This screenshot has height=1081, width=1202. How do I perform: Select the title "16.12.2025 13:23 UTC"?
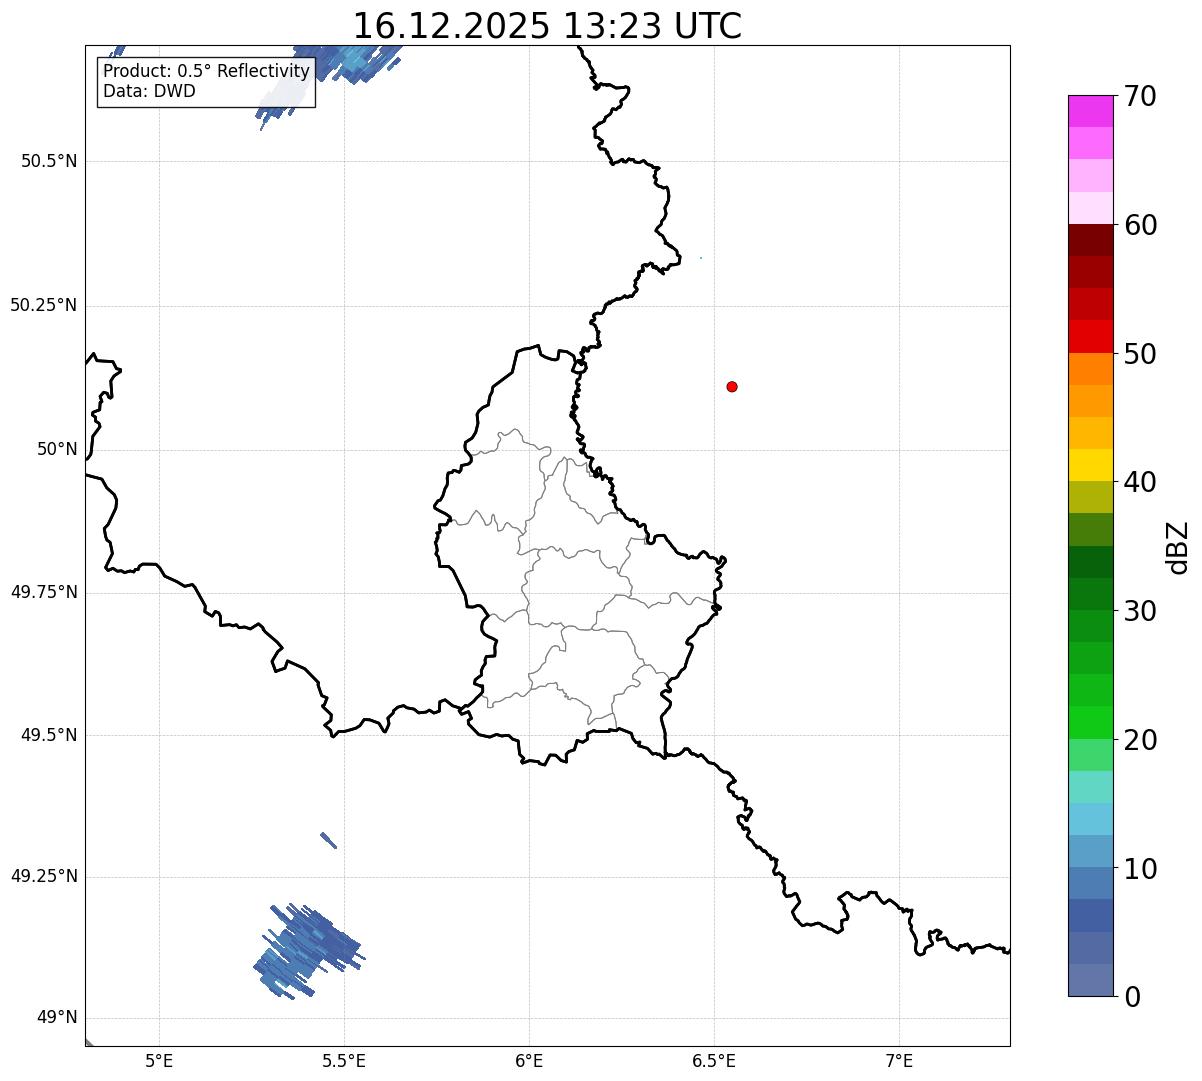coord(547,26)
